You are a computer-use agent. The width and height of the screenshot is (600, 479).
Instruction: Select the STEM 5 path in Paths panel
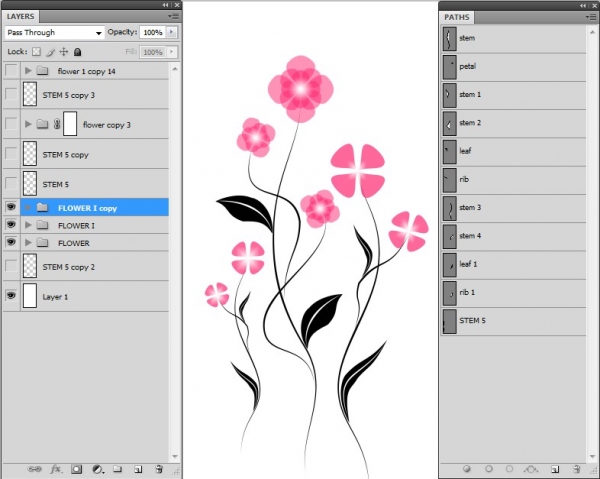(x=513, y=322)
